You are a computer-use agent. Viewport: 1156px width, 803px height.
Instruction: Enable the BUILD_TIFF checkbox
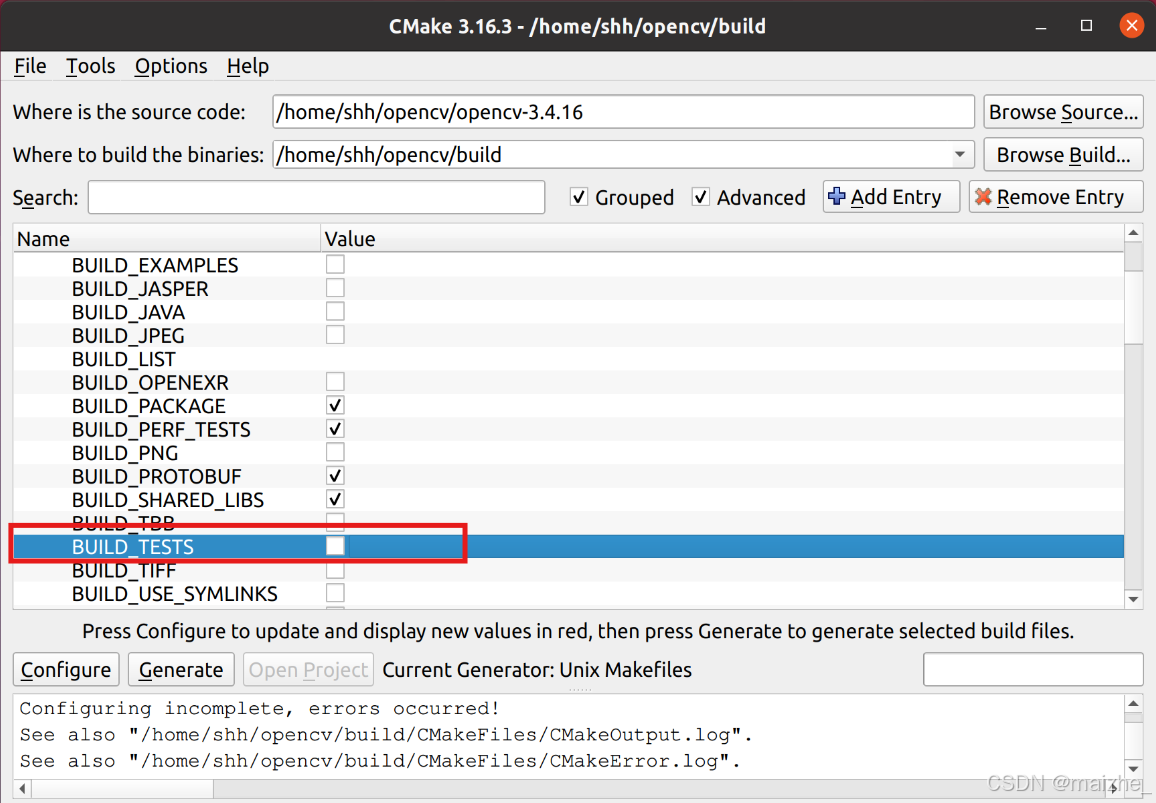tap(335, 570)
